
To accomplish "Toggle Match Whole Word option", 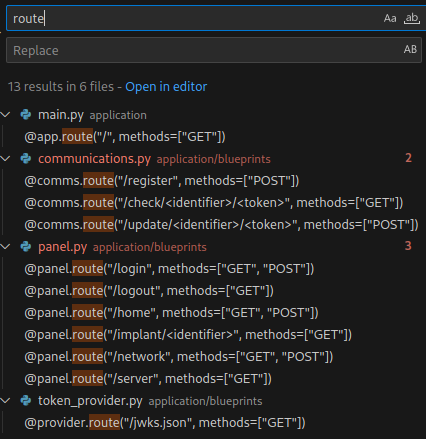I will coord(412,18).
